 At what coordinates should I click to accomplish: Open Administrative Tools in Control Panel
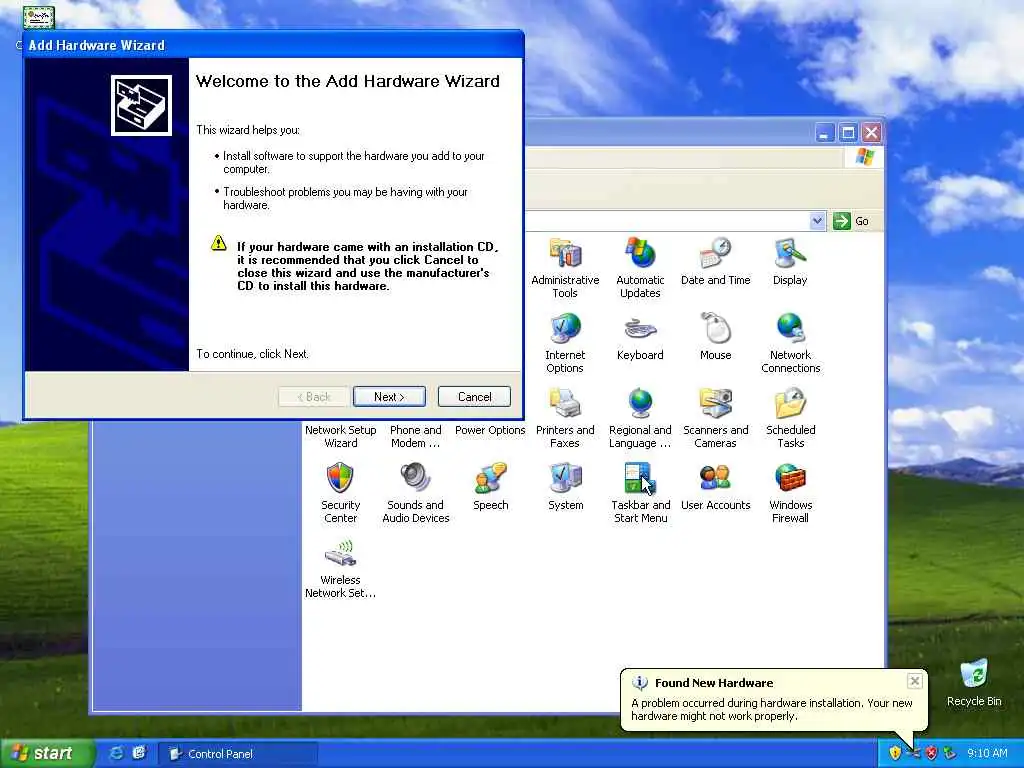pyautogui.click(x=565, y=253)
